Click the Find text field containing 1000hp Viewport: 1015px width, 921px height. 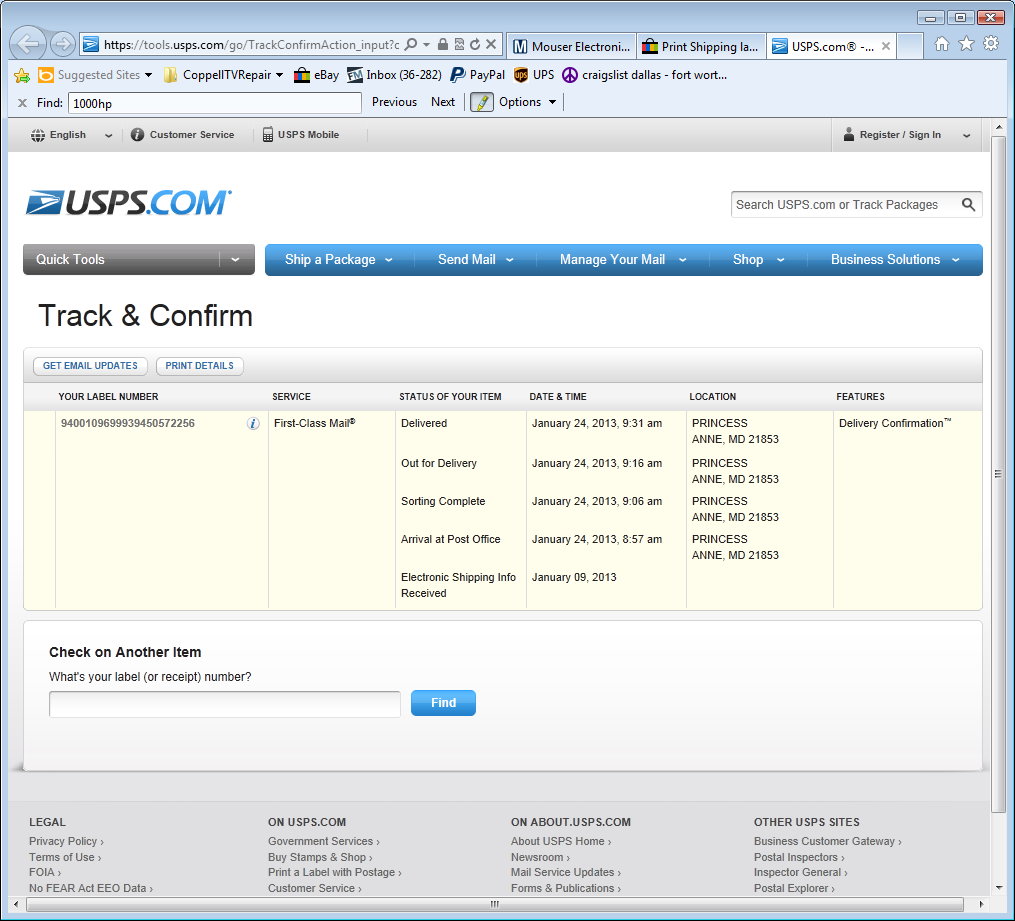214,103
